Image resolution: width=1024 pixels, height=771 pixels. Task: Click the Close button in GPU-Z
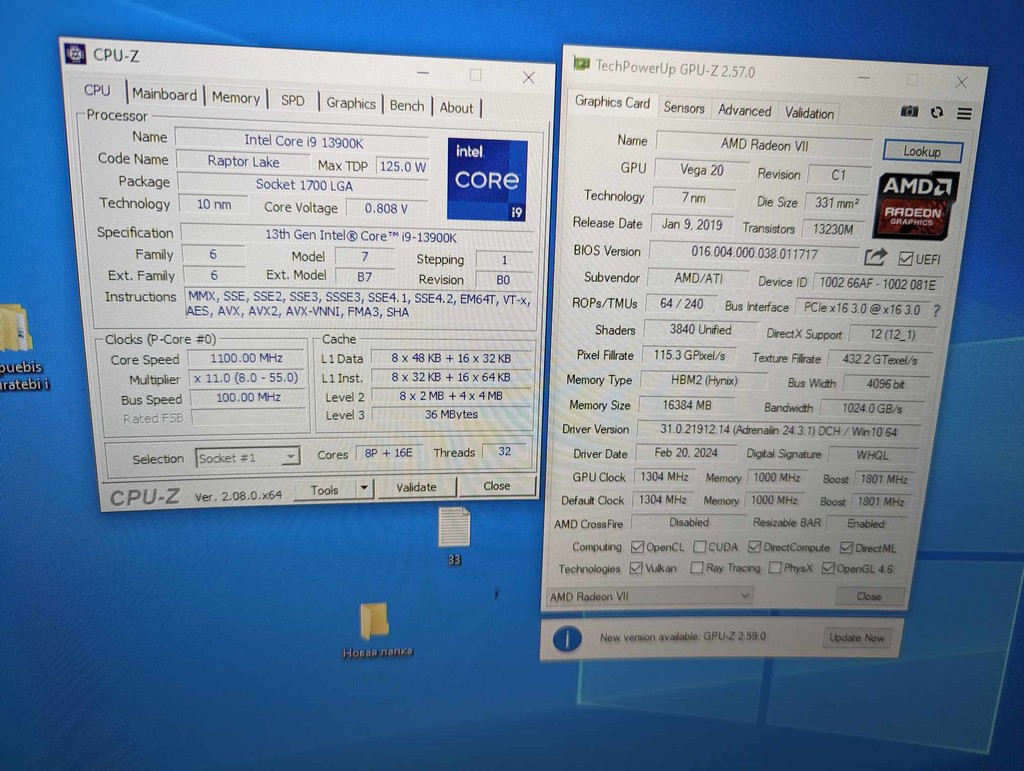click(869, 596)
